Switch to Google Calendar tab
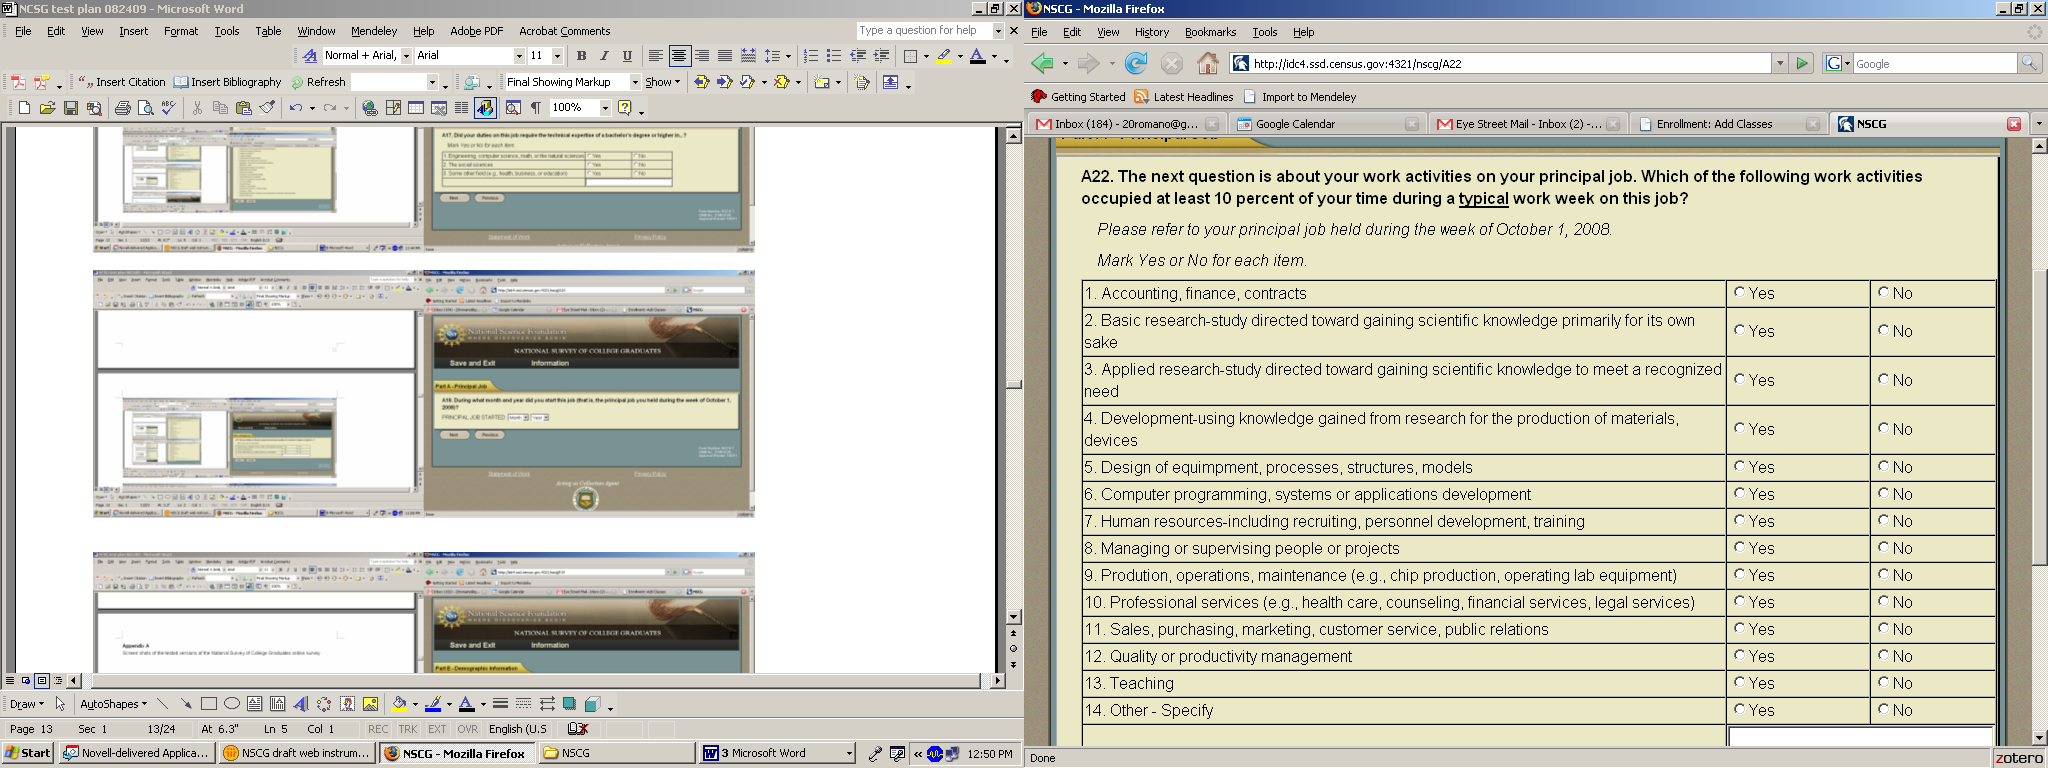 tap(1327, 124)
